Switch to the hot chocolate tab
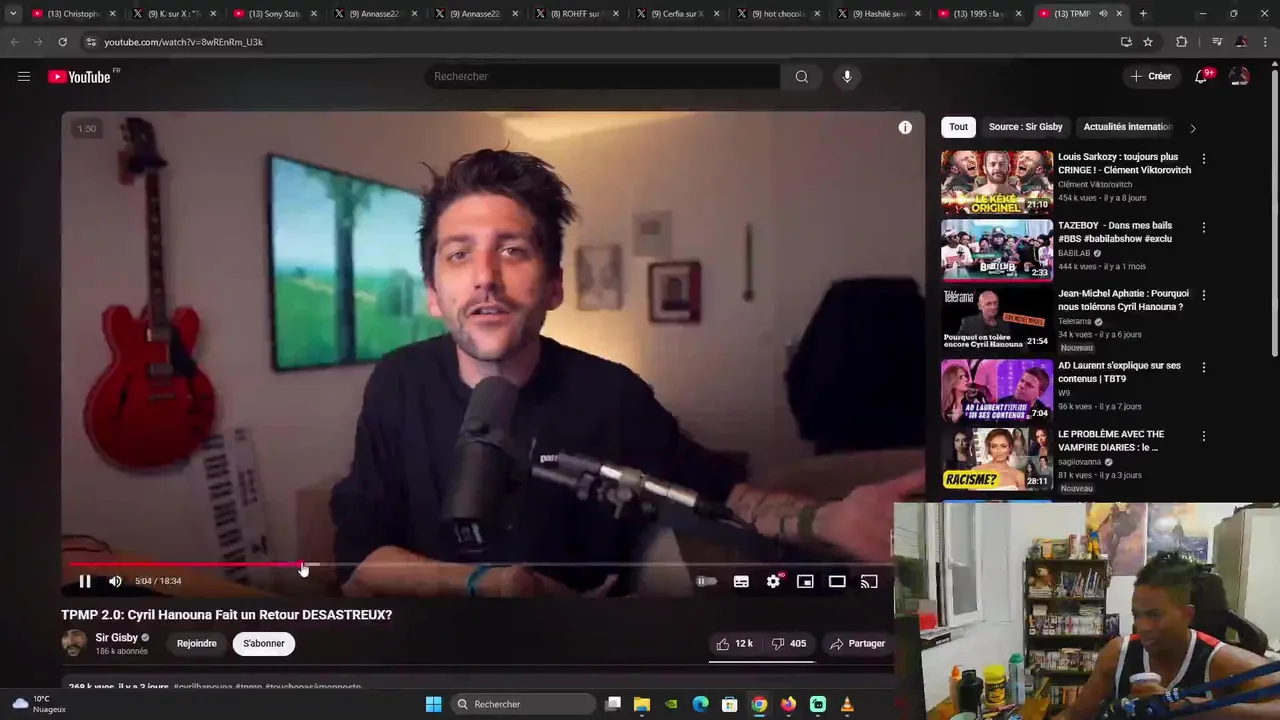This screenshot has width=1280, height=720. point(778,14)
